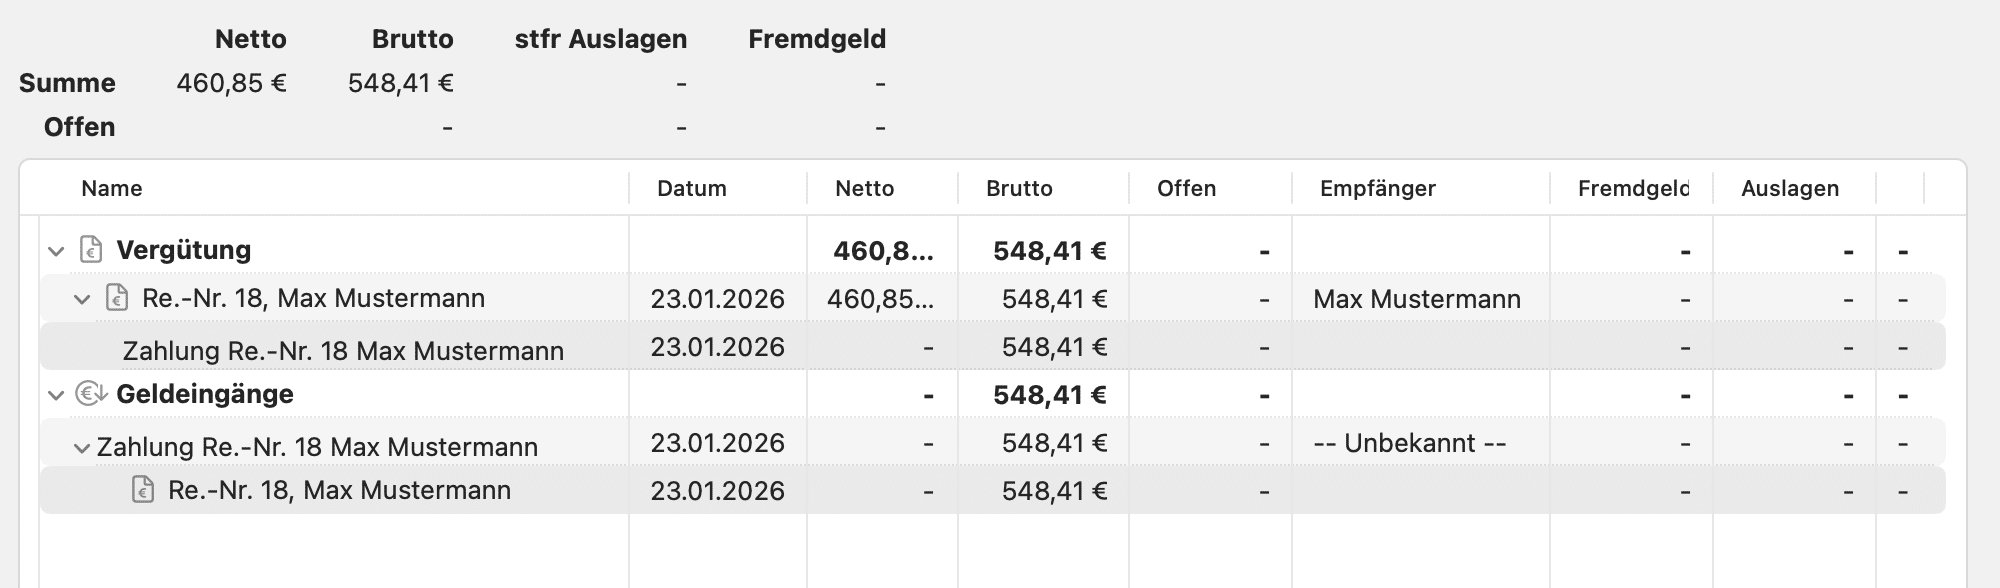Sort by the Name column header

click(112, 189)
